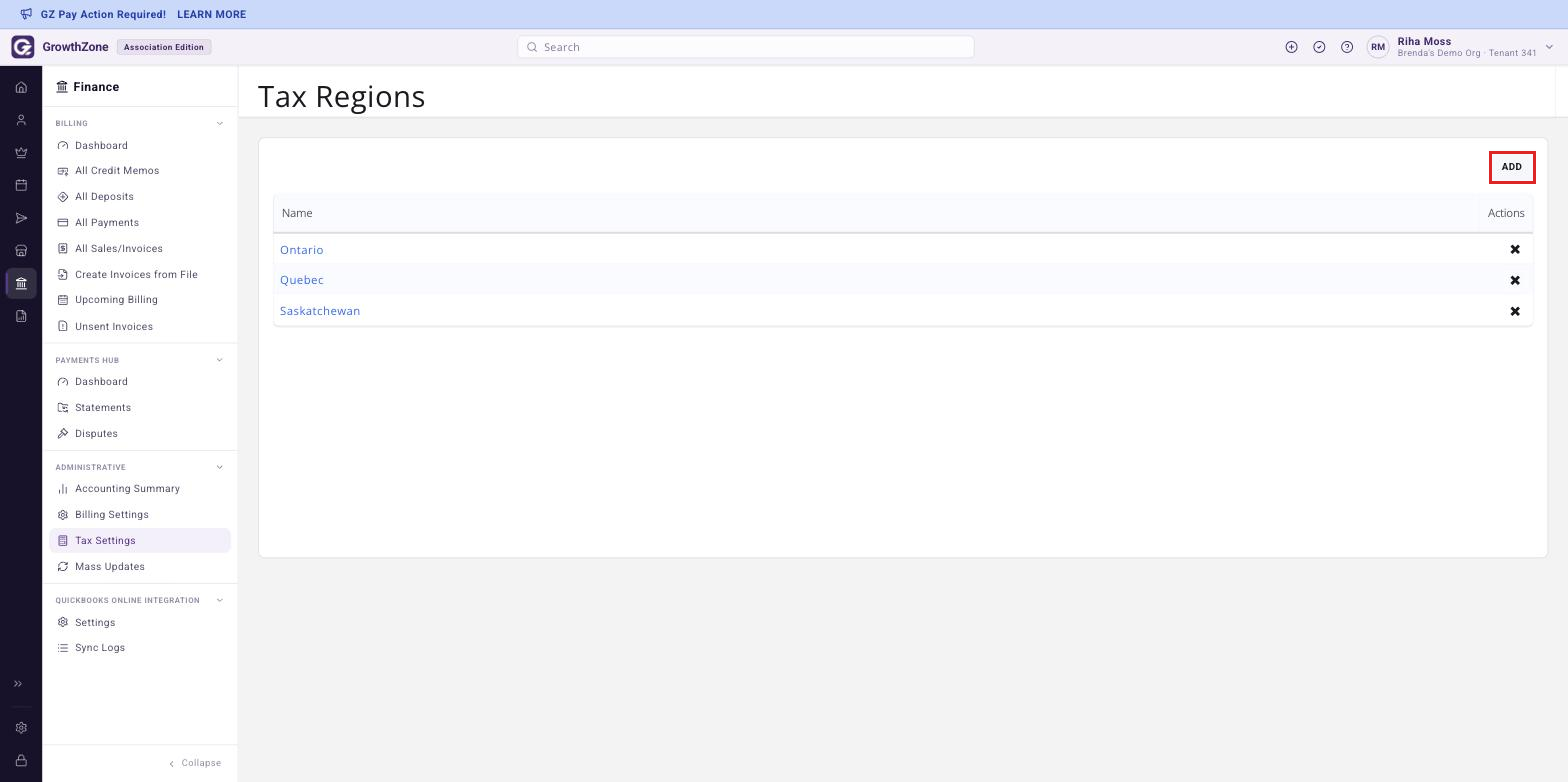Collapse the Finance sidebar panel
The width and height of the screenshot is (1568, 782).
(x=195, y=763)
